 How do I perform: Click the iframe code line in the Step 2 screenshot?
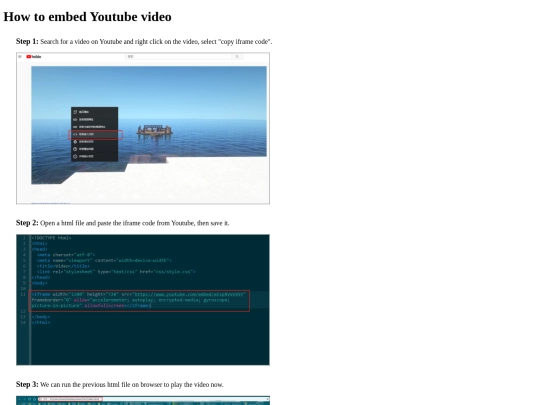tap(139, 300)
